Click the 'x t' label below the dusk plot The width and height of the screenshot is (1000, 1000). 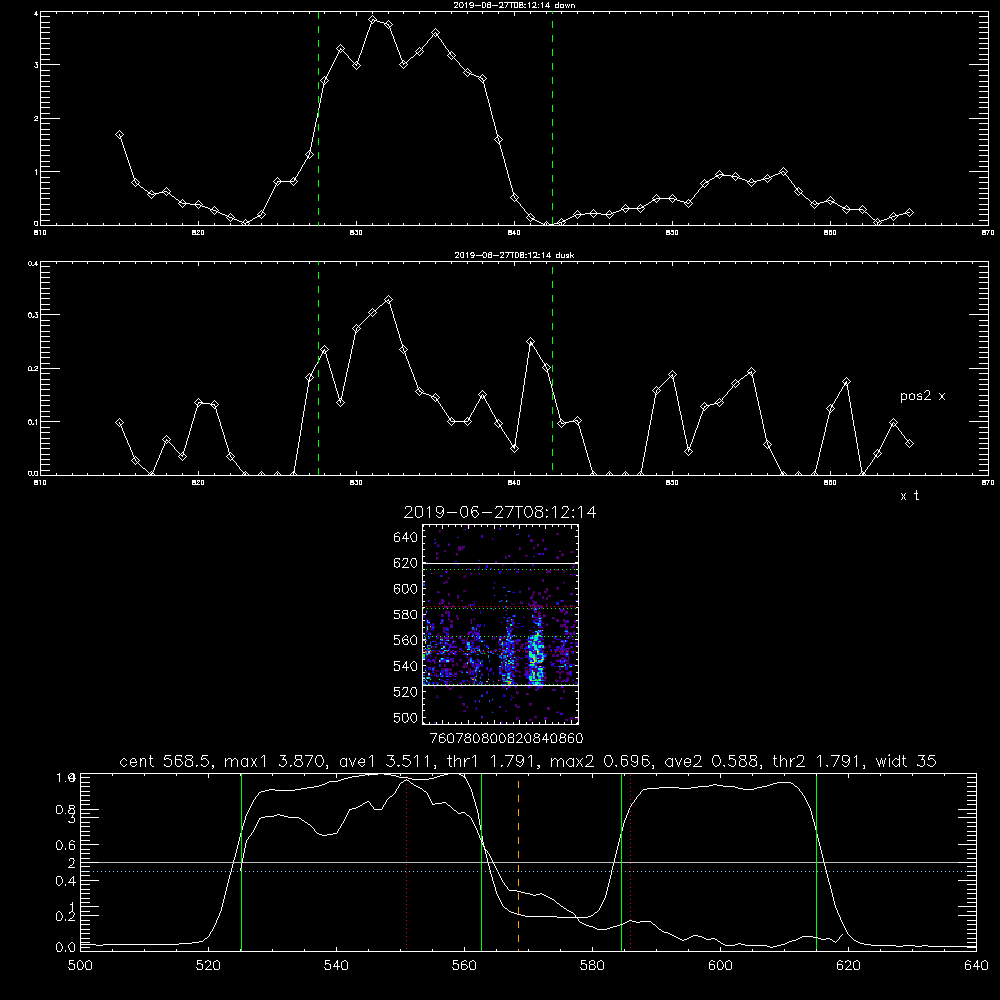pos(909,496)
